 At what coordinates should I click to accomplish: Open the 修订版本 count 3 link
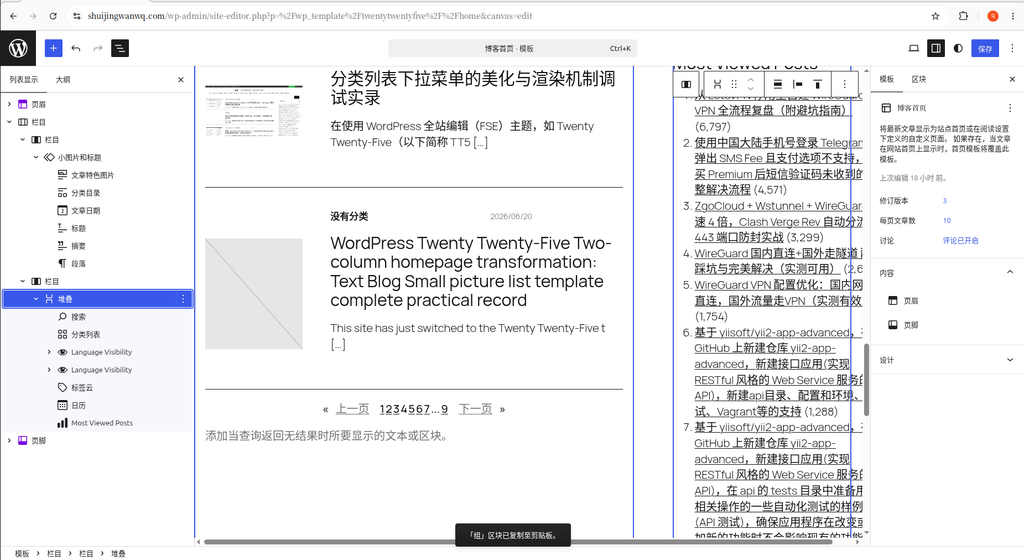point(944,200)
